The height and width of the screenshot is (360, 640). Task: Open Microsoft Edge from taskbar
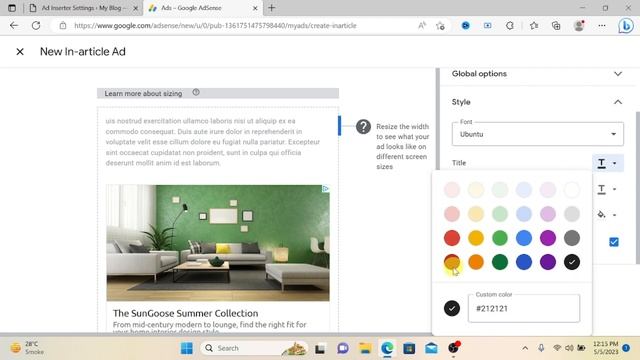(x=387, y=348)
